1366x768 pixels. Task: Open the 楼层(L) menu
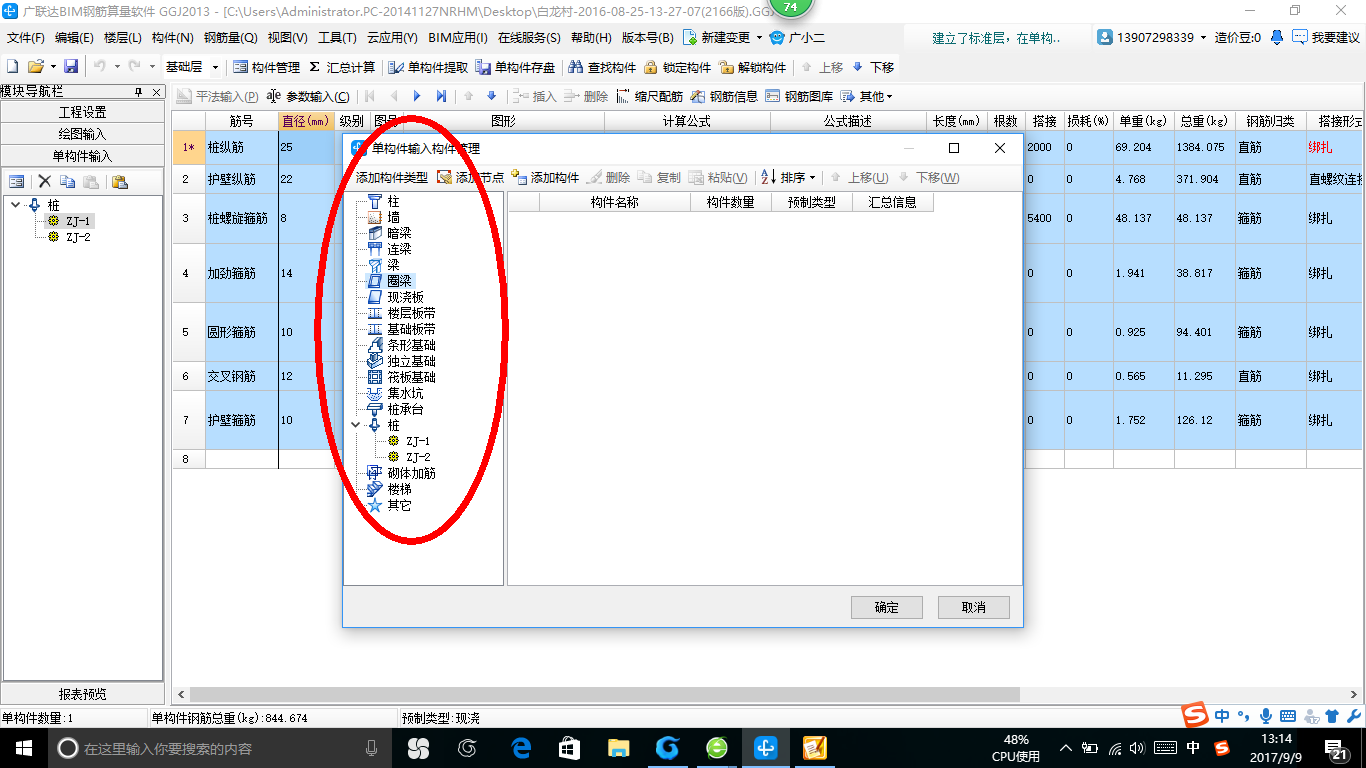click(123, 37)
